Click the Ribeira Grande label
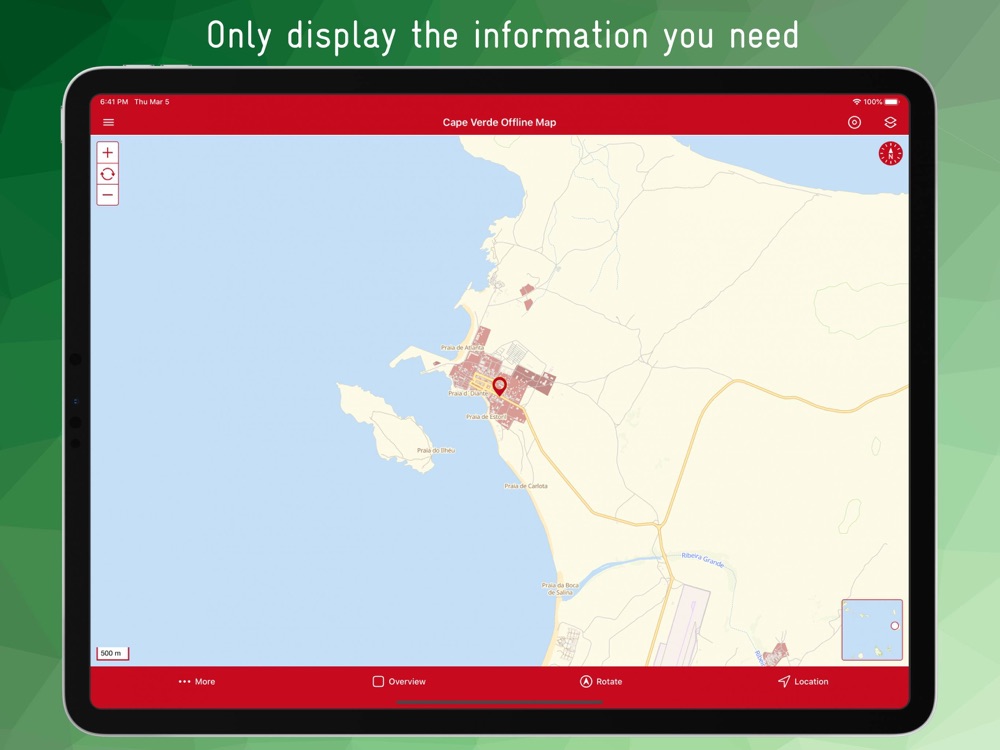 click(702, 560)
